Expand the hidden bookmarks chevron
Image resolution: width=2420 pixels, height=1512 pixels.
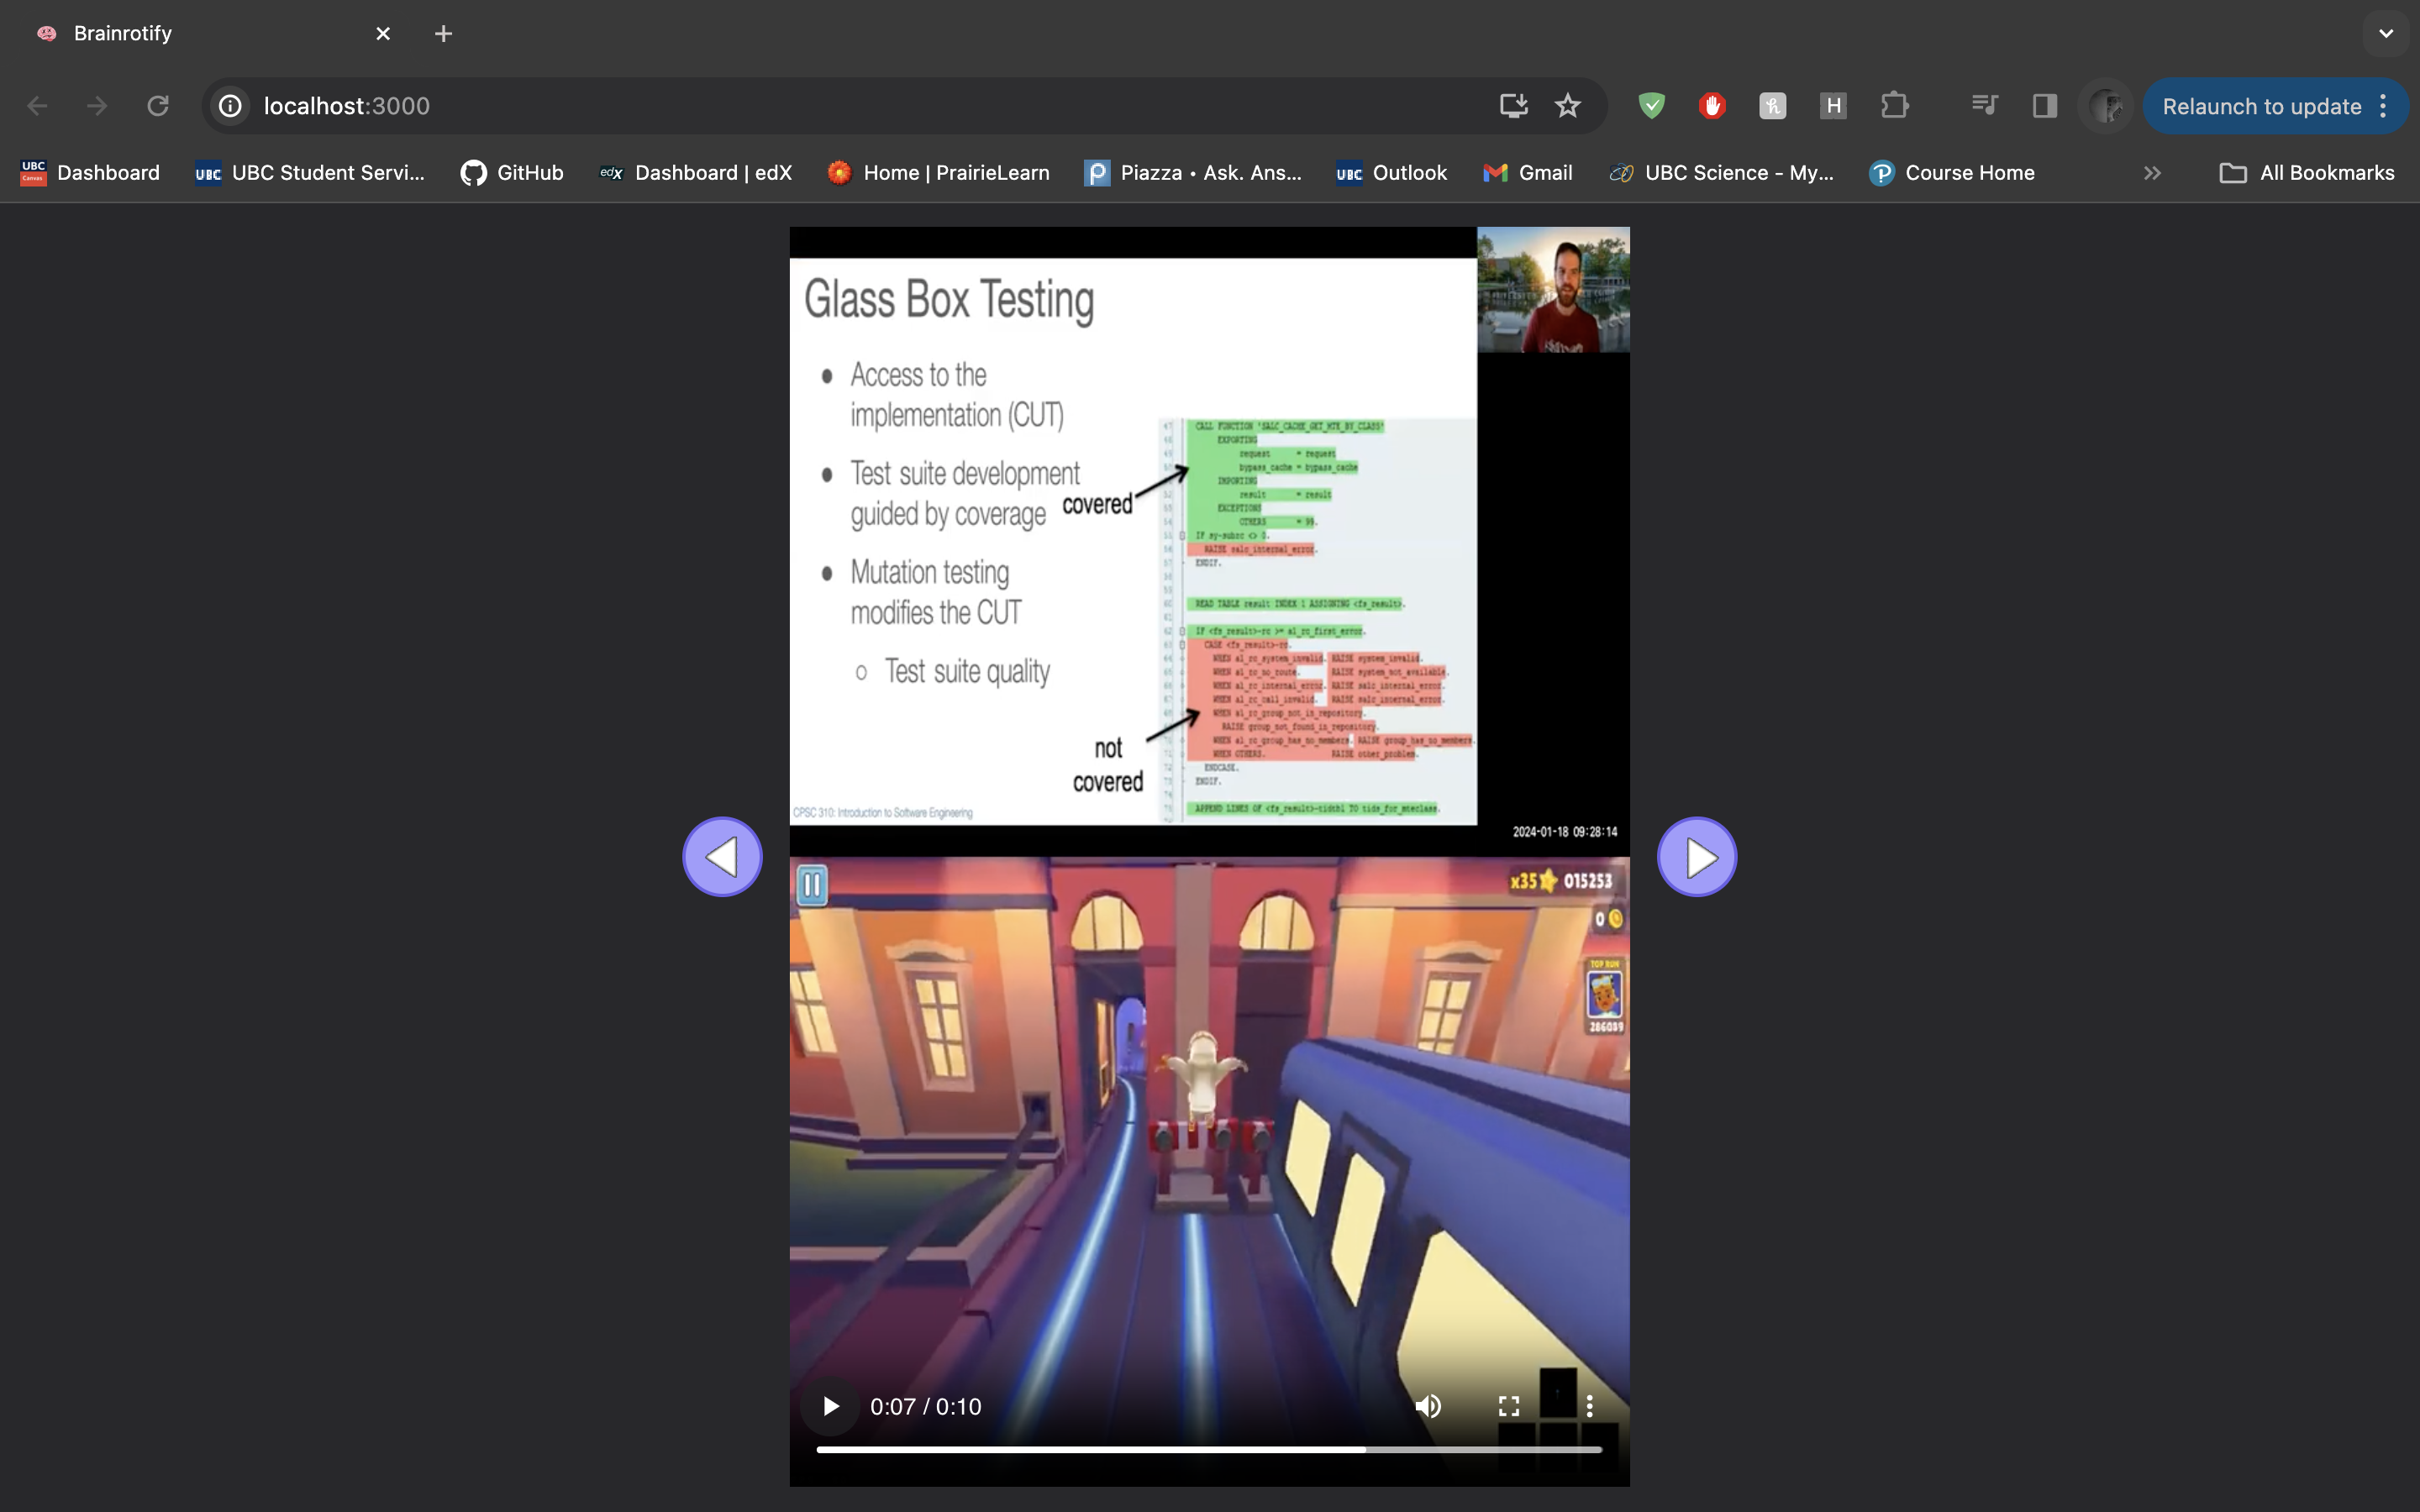(x=2152, y=173)
